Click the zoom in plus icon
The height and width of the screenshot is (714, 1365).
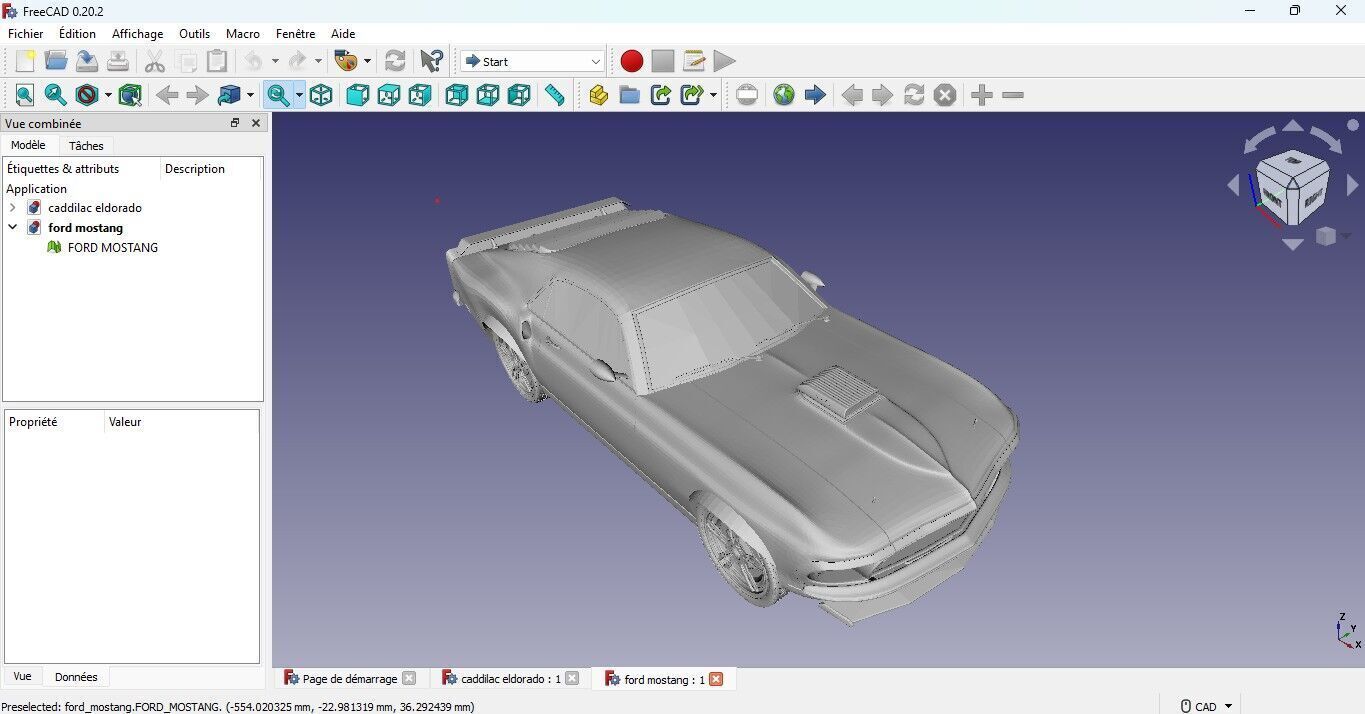982,95
